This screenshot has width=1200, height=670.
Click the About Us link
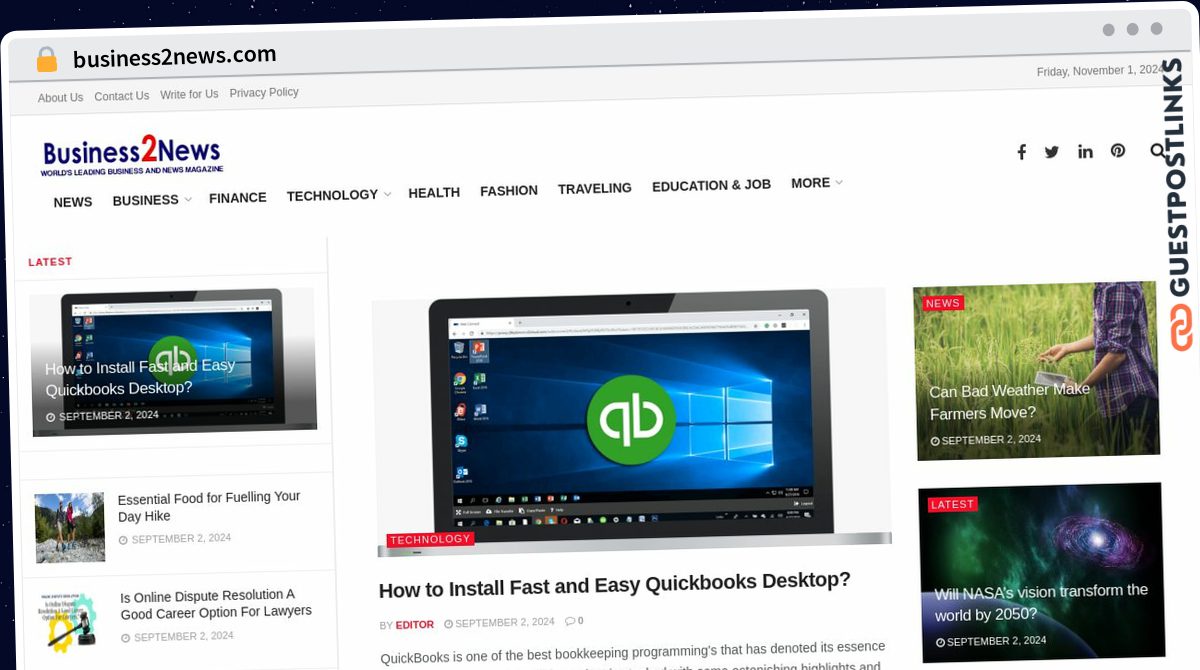pyautogui.click(x=60, y=98)
